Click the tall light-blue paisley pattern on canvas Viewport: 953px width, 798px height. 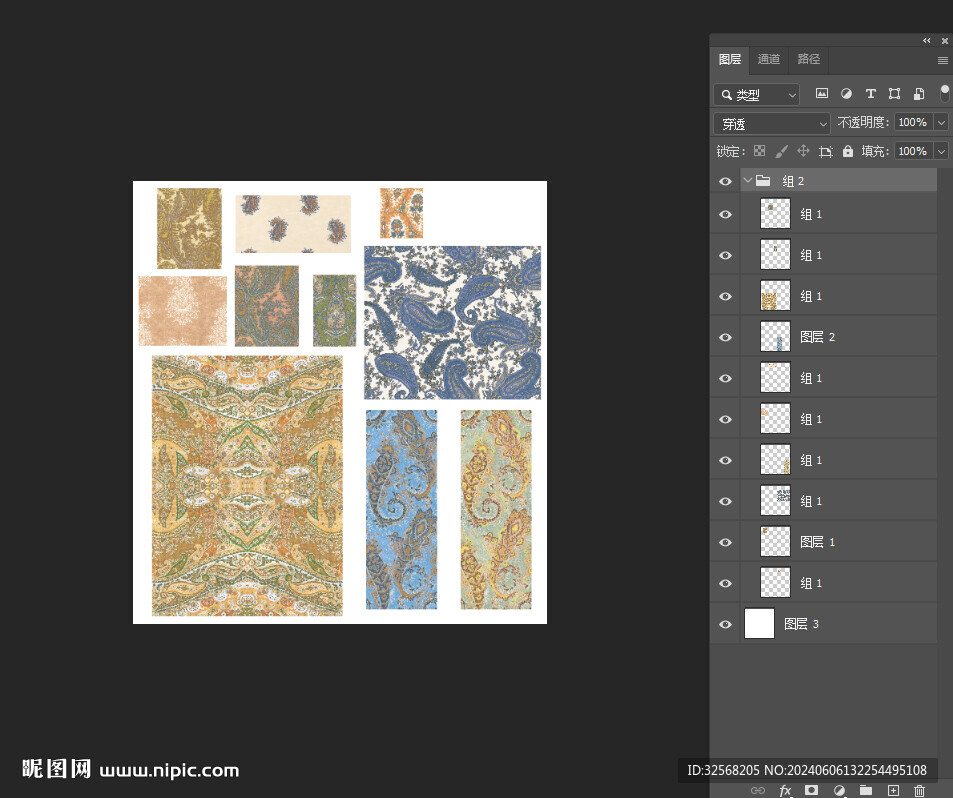click(x=401, y=509)
